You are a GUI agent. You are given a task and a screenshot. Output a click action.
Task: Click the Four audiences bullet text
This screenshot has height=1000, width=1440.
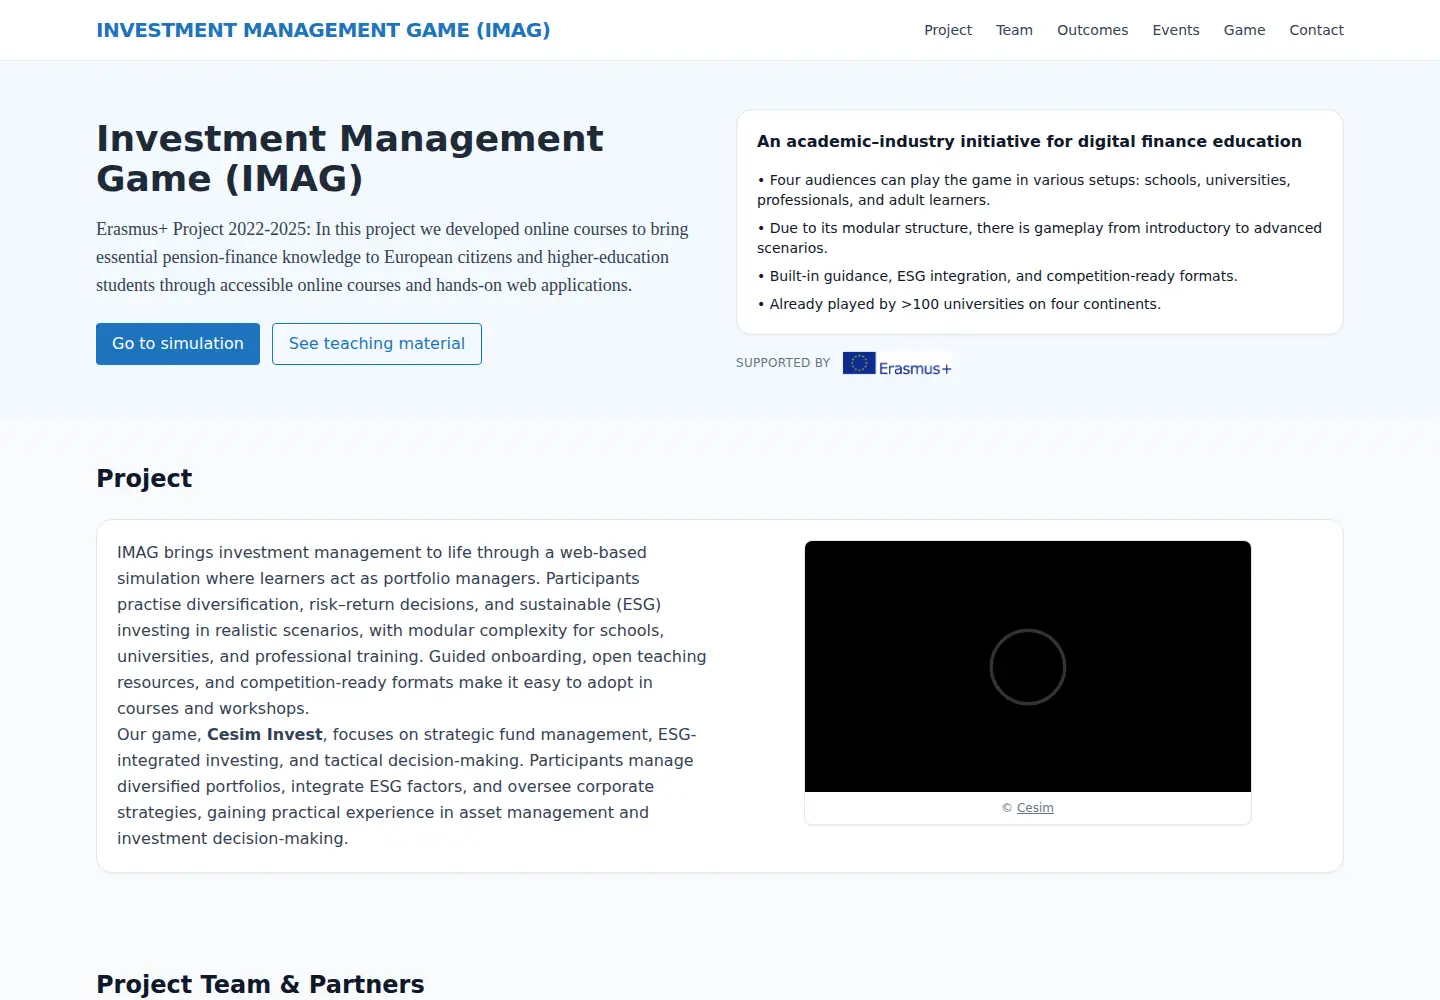(x=1024, y=190)
